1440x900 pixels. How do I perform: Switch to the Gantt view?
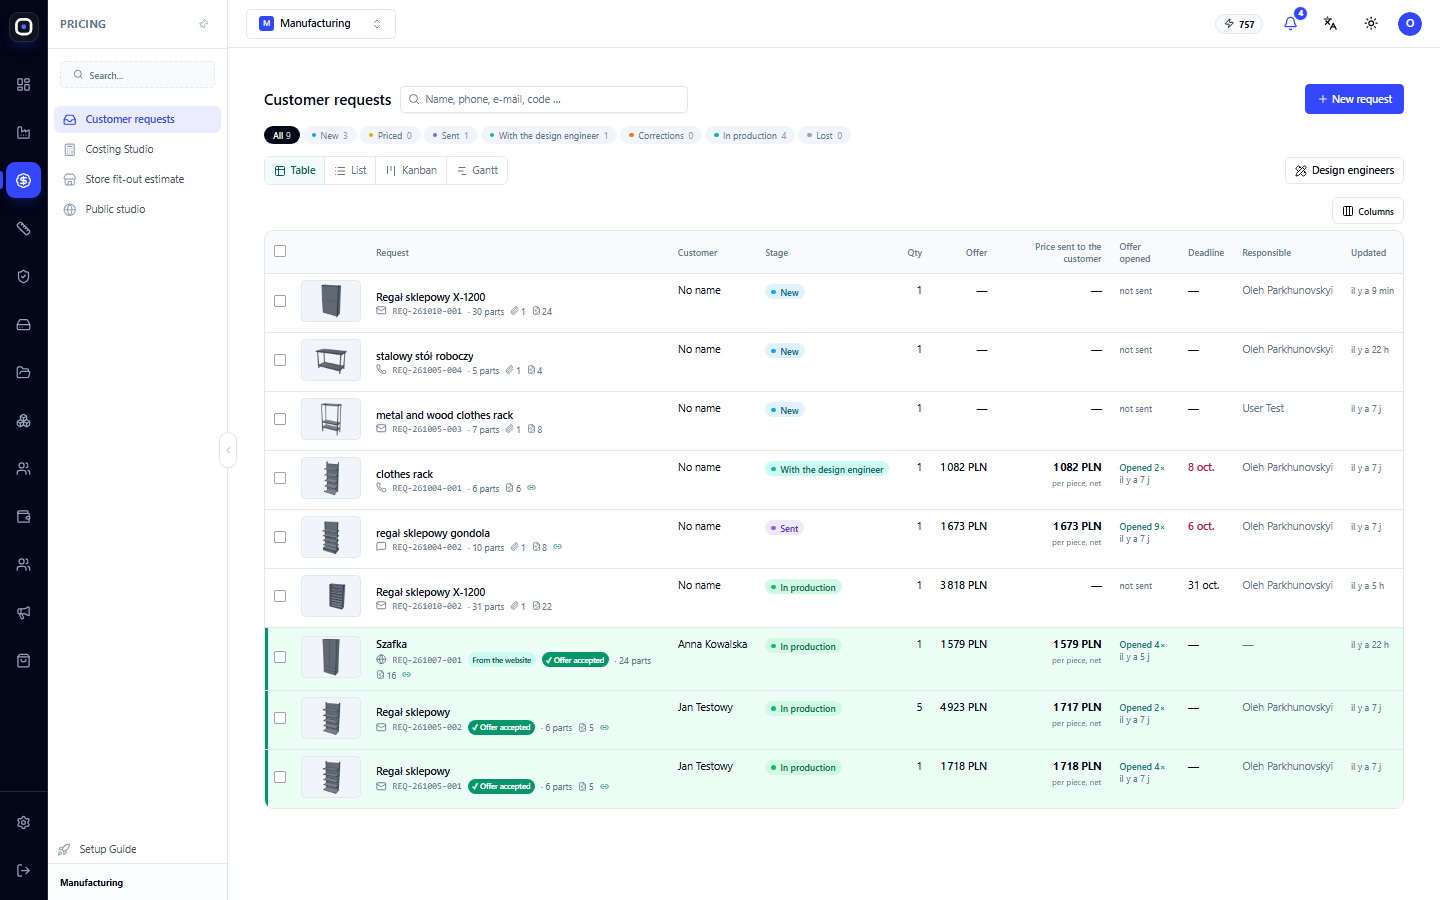click(477, 171)
